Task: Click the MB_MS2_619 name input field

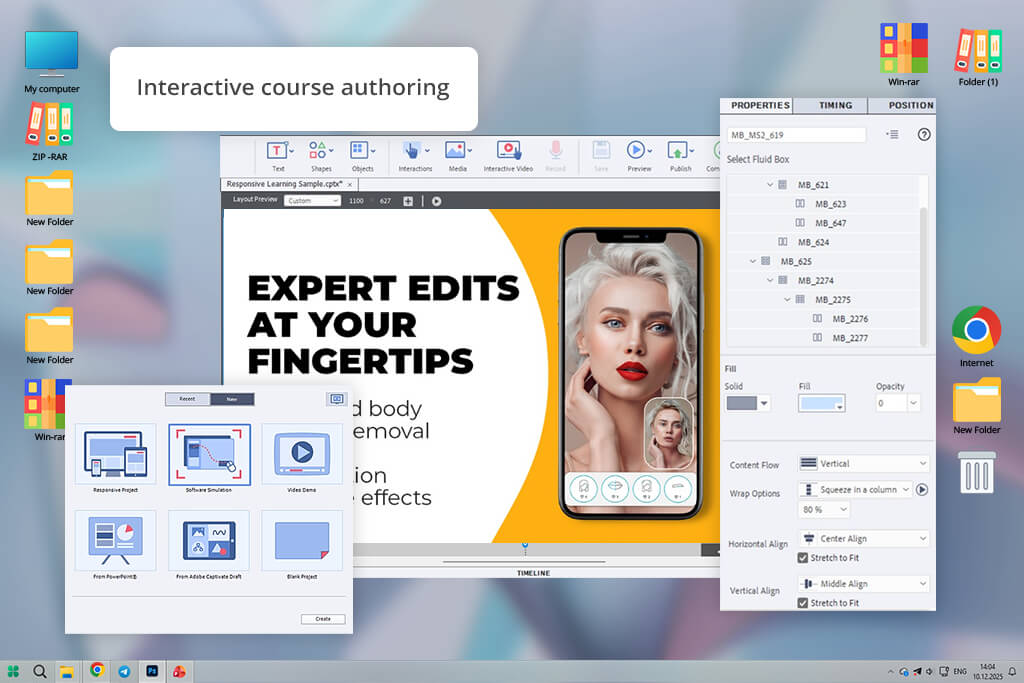Action: pos(796,135)
